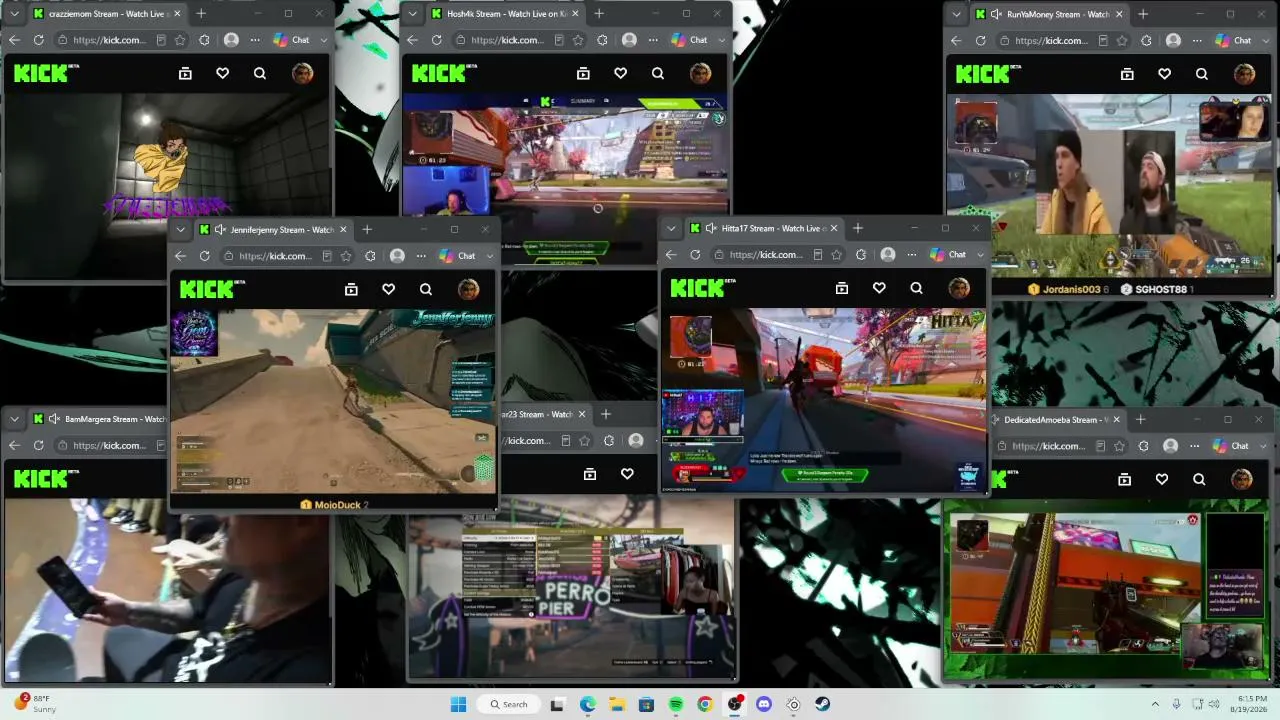Close the RunYaMoney Stream tab
The image size is (1280, 720).
[x=1119, y=14]
